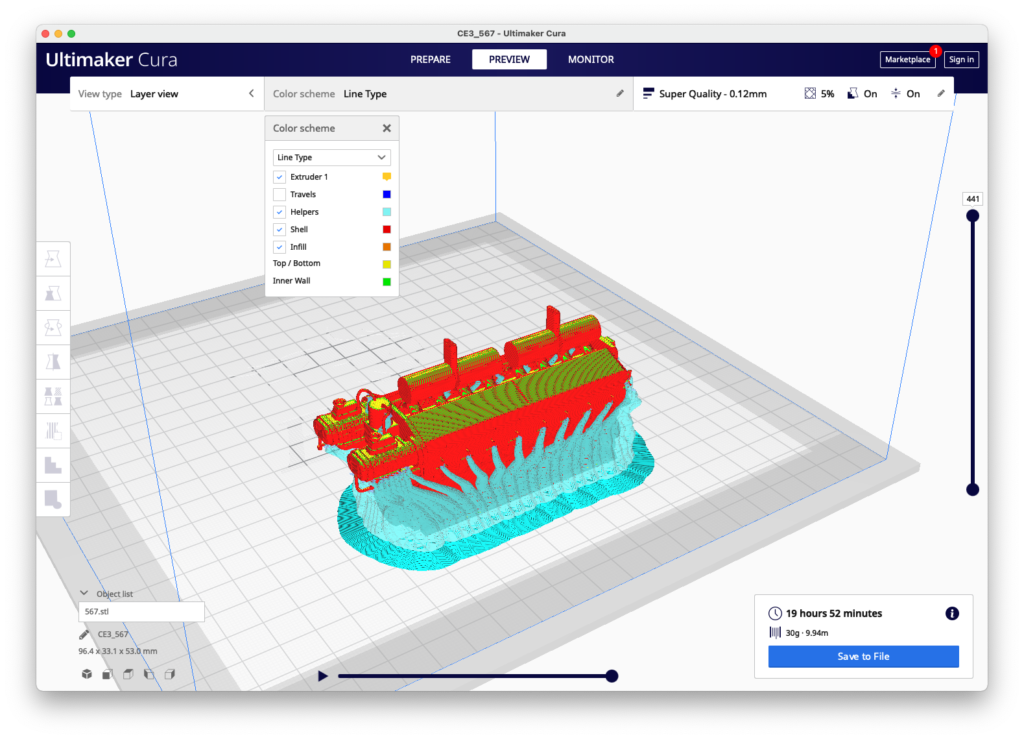This screenshot has width=1024, height=739.
Task: Switch to the left side view cube icon
Action: 150,674
